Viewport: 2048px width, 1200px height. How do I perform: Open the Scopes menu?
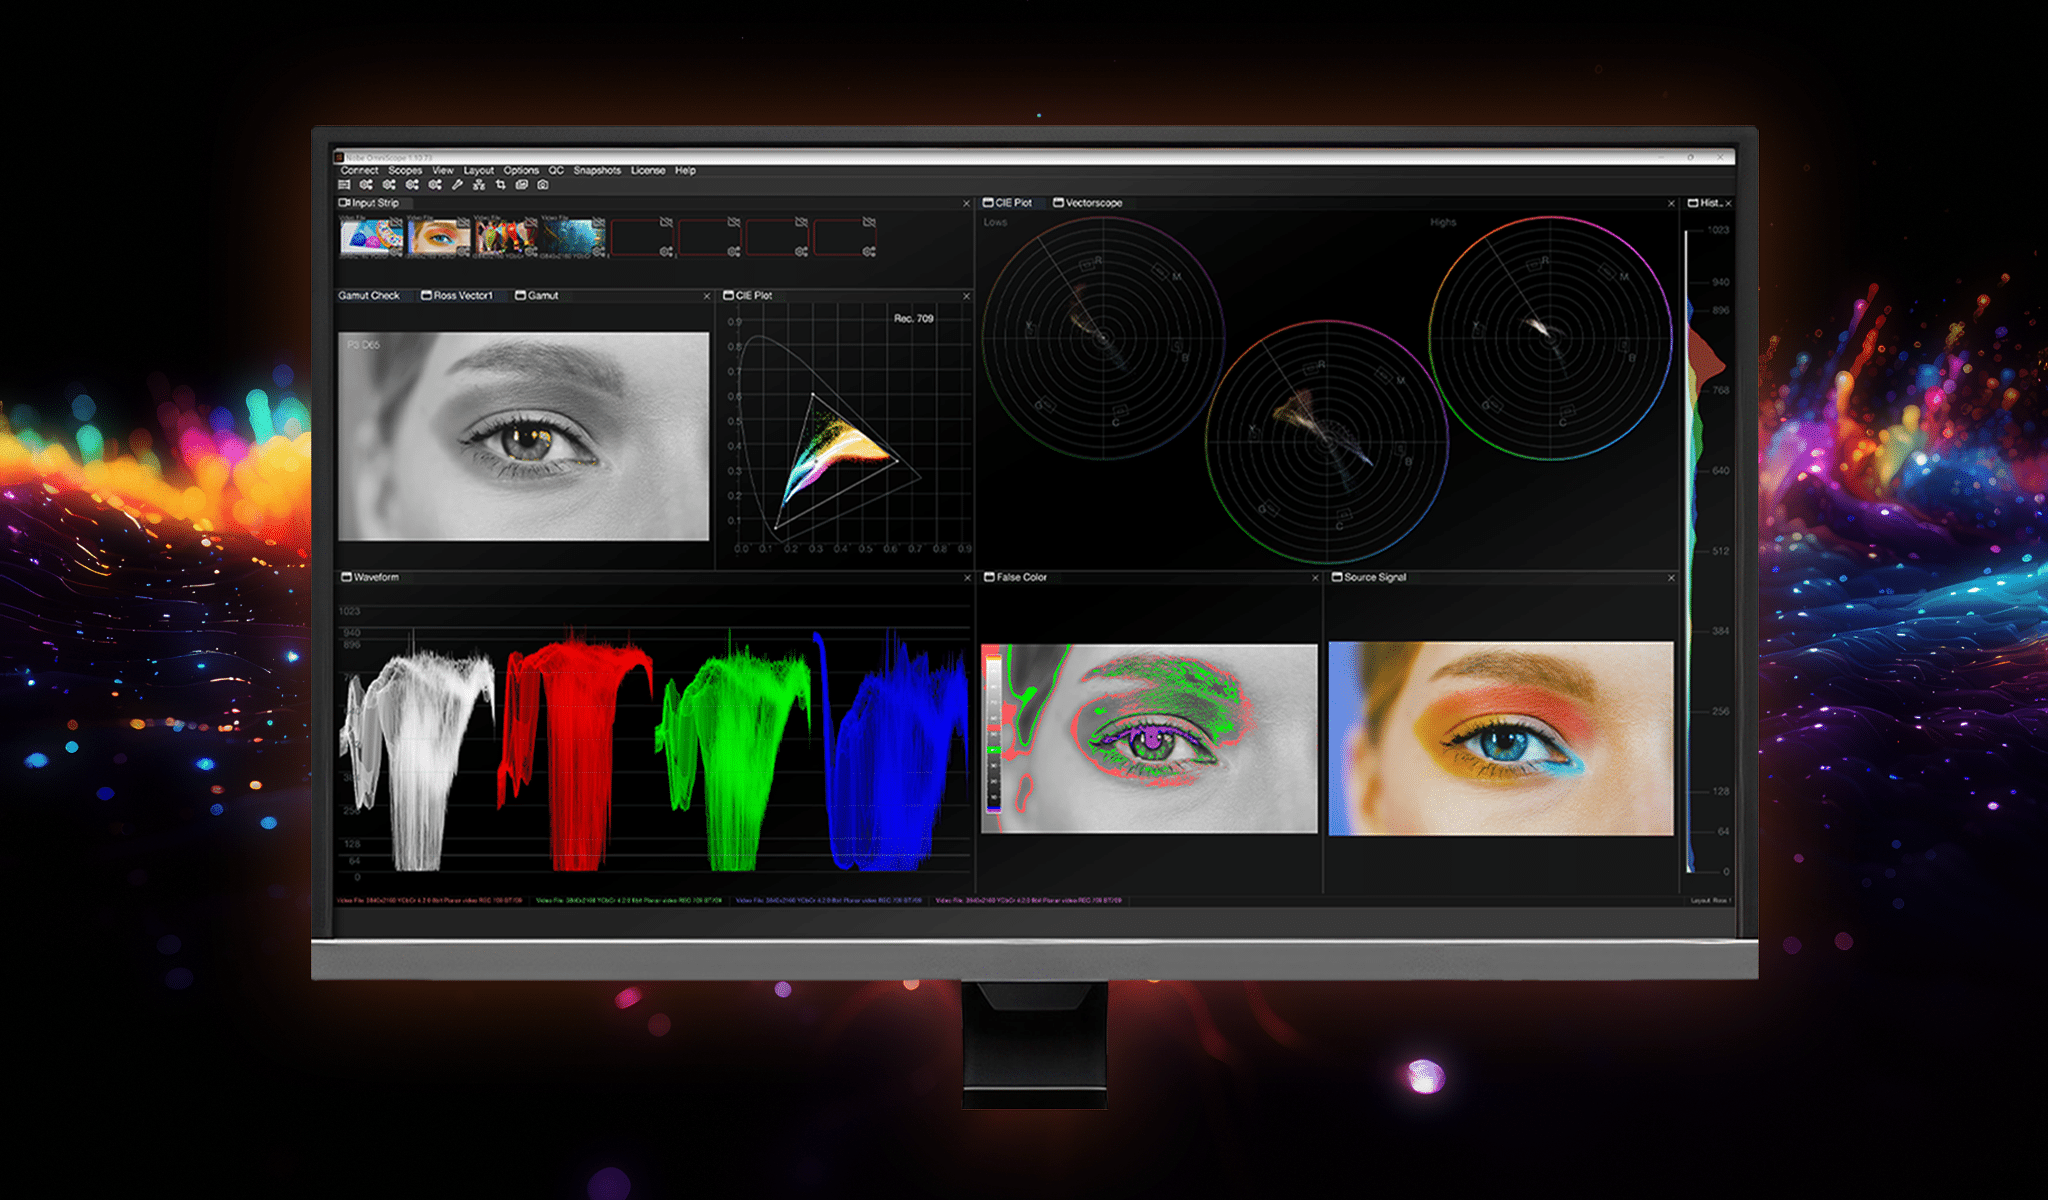pos(405,171)
